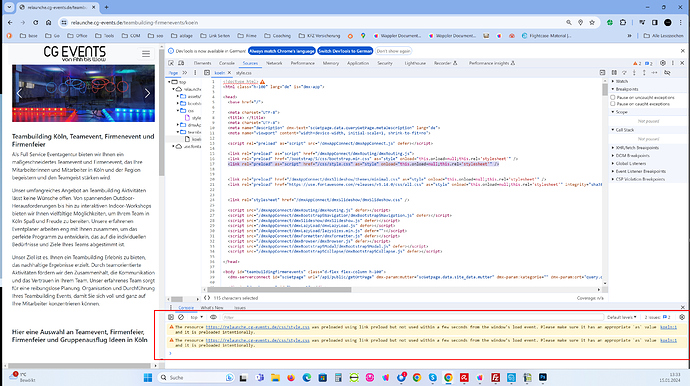Screen dimensions: 690x386
Task: Click the pretty print braces icon
Action: [x=207, y=298]
